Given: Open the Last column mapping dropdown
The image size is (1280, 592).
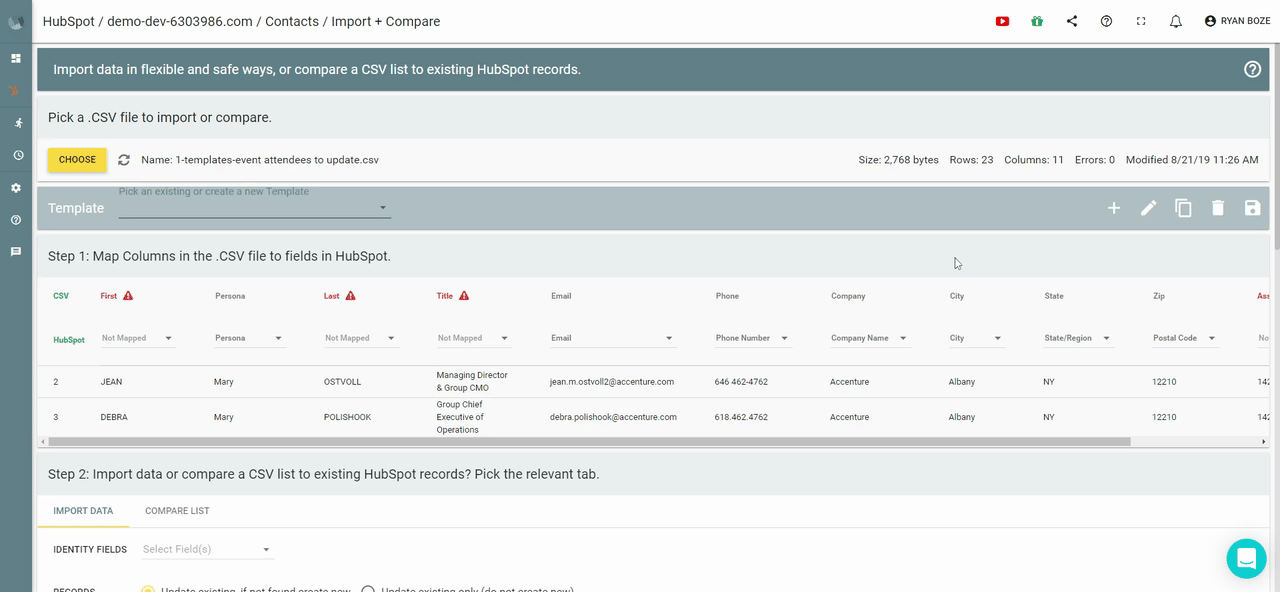Looking at the screenshot, I should tap(361, 338).
